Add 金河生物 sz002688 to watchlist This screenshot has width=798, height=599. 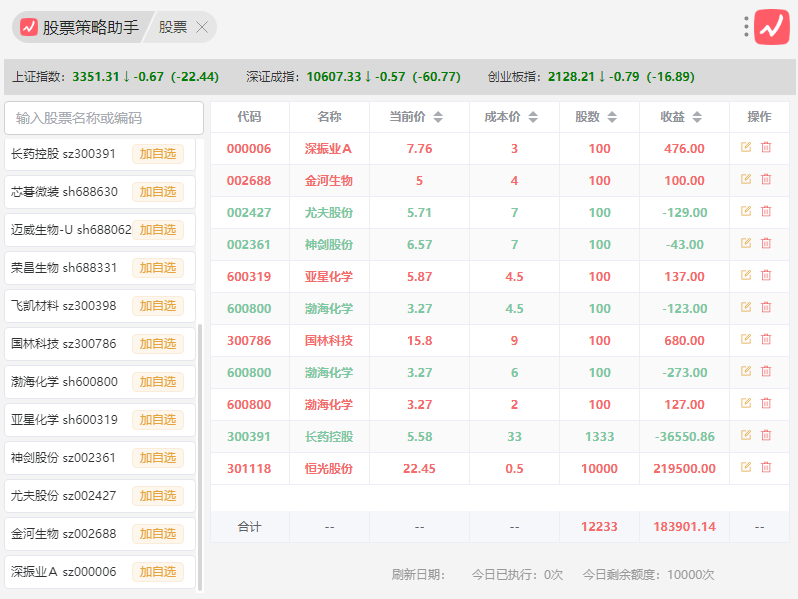[158, 534]
